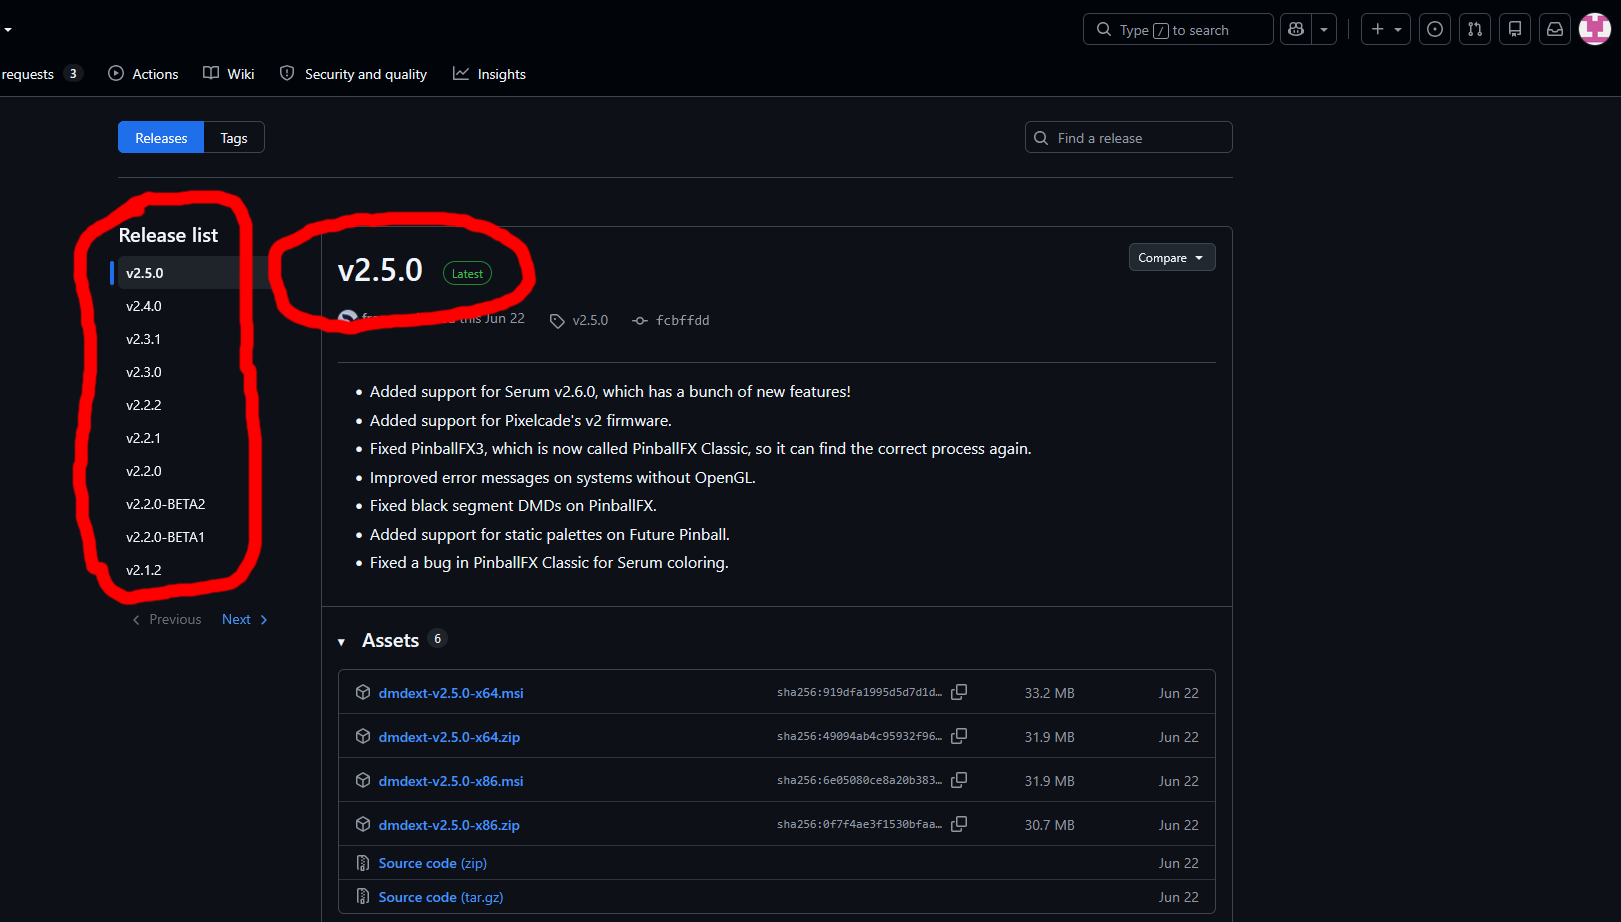Click the 'Release list' heading
The width and height of the screenshot is (1621, 922).
click(168, 235)
